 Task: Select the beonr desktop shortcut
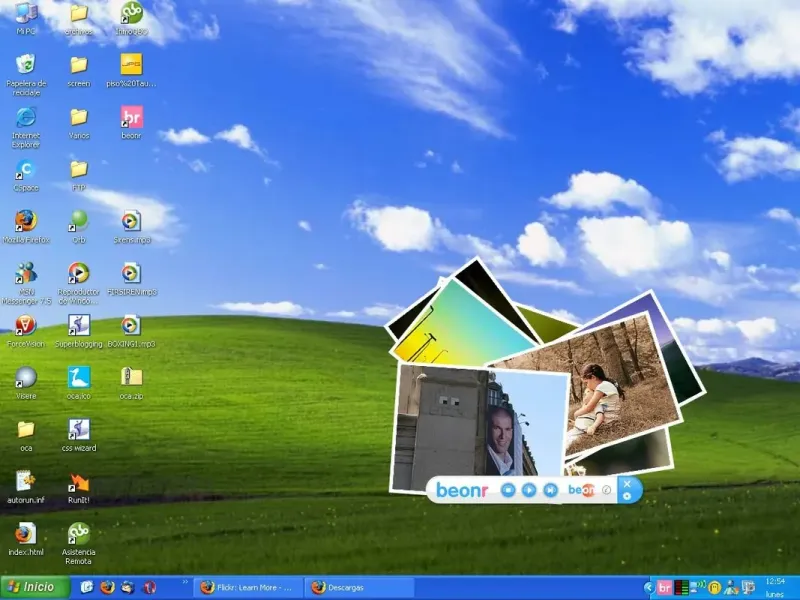(x=131, y=122)
